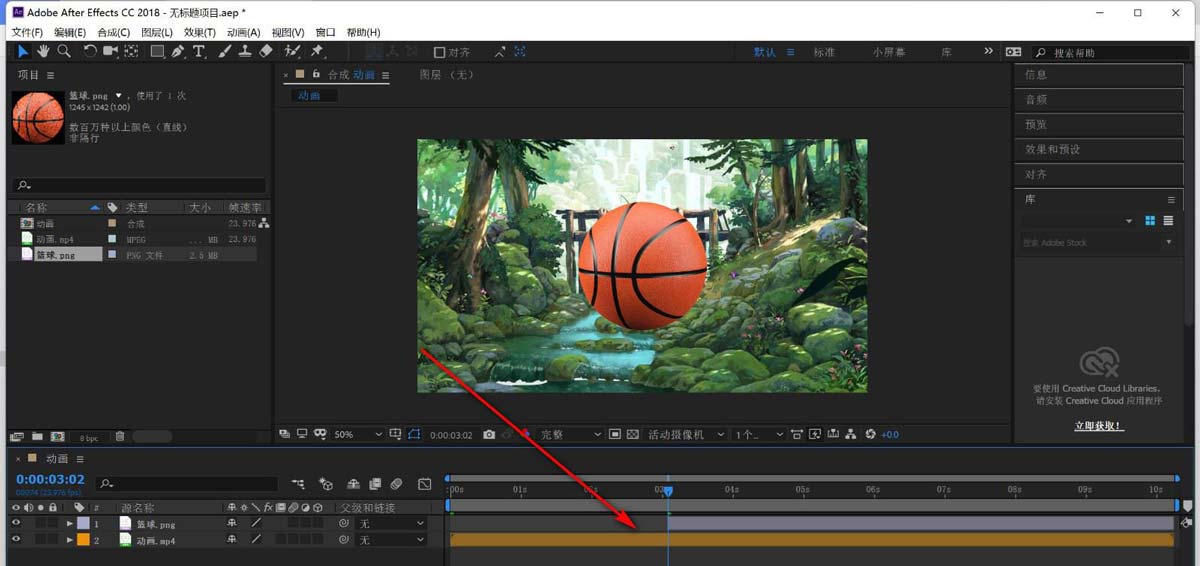Enable the 对齐 snapping checkbox

click(x=439, y=52)
